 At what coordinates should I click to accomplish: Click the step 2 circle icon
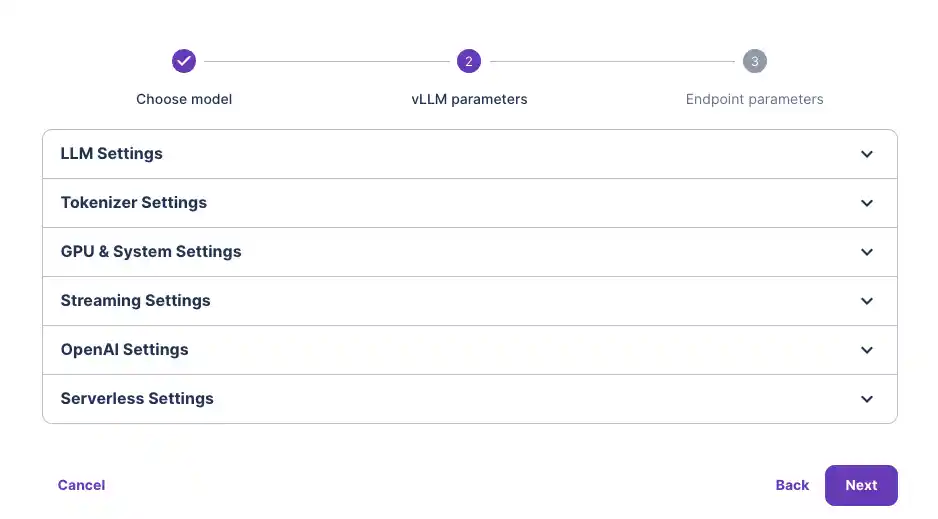pyautogui.click(x=469, y=61)
